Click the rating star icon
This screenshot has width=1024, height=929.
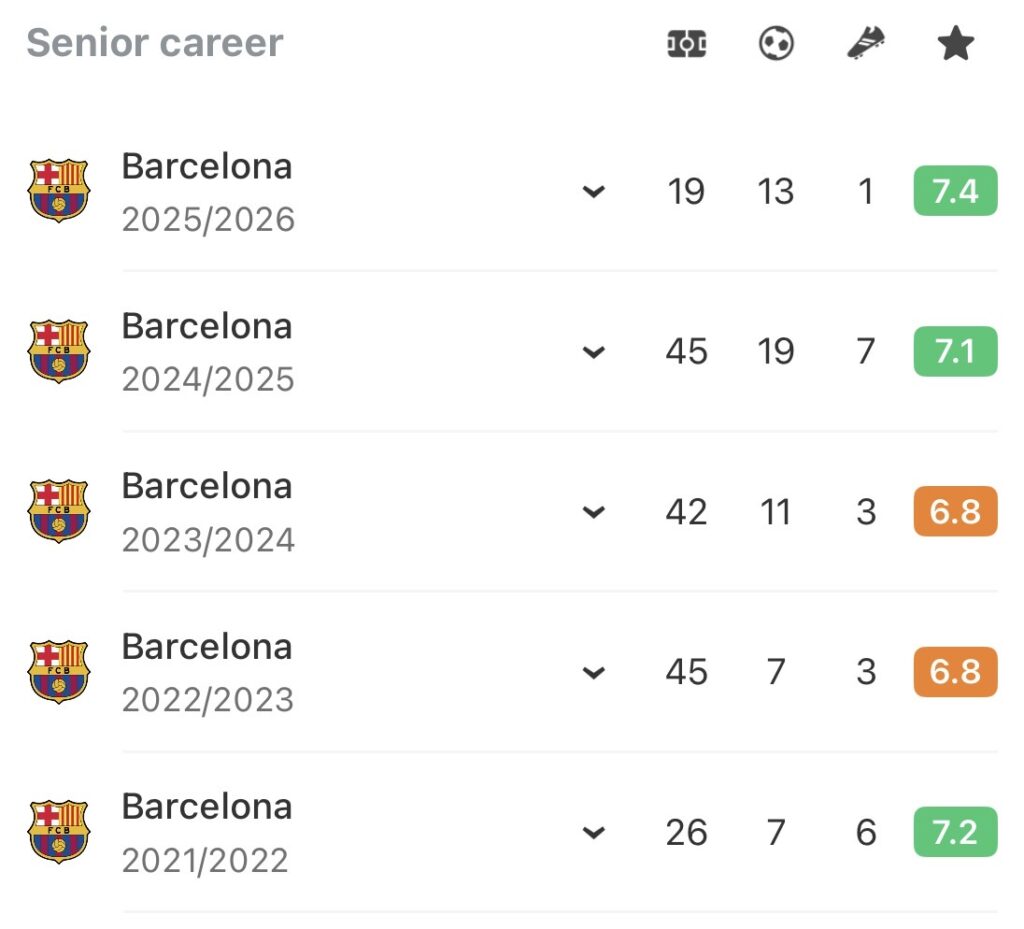[x=955, y=44]
